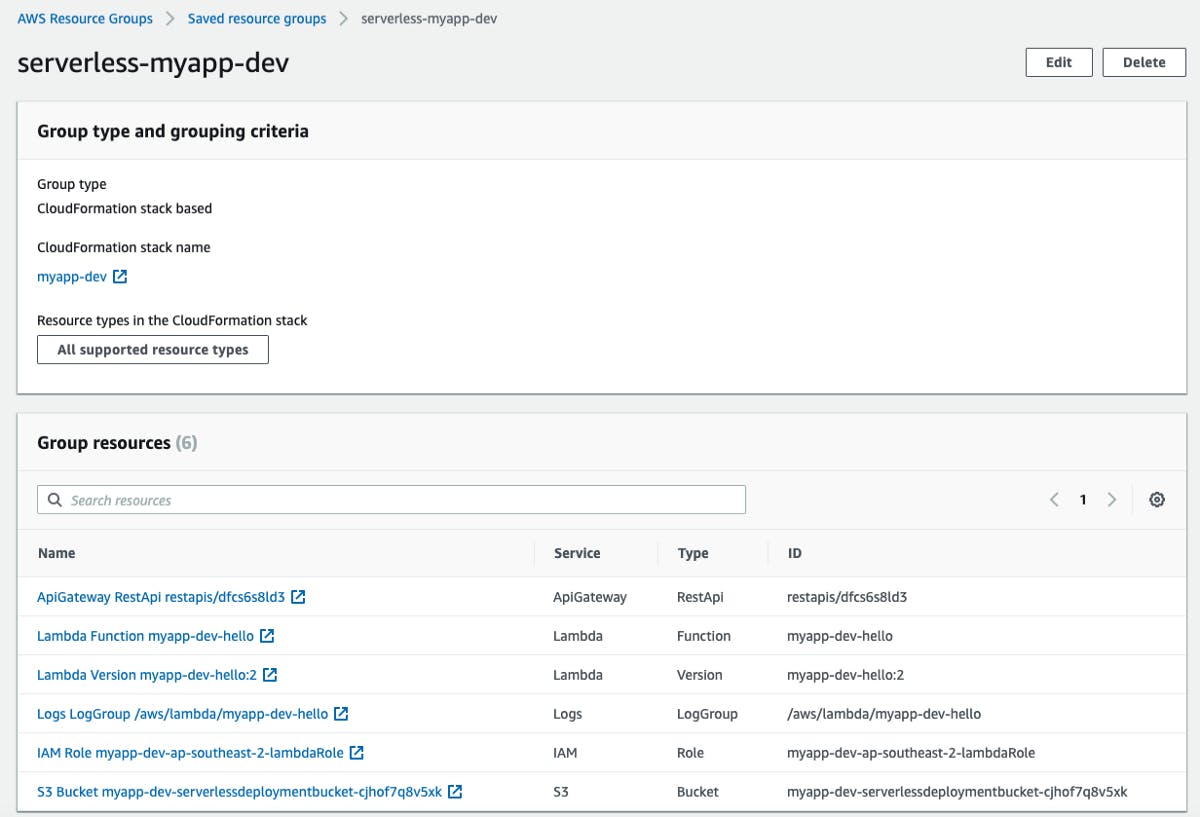Click previous page chevron in pagination
1200x817 pixels.
(1053, 499)
